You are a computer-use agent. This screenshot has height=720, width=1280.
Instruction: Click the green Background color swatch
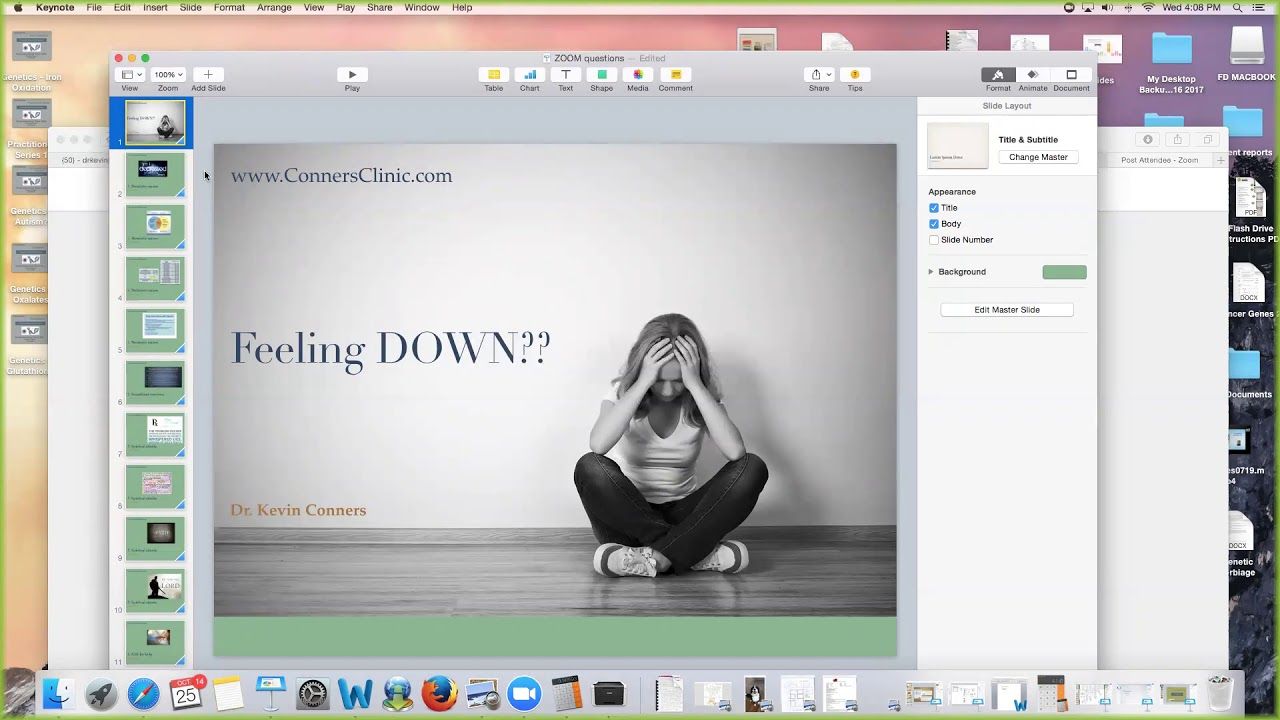[x=1064, y=272]
